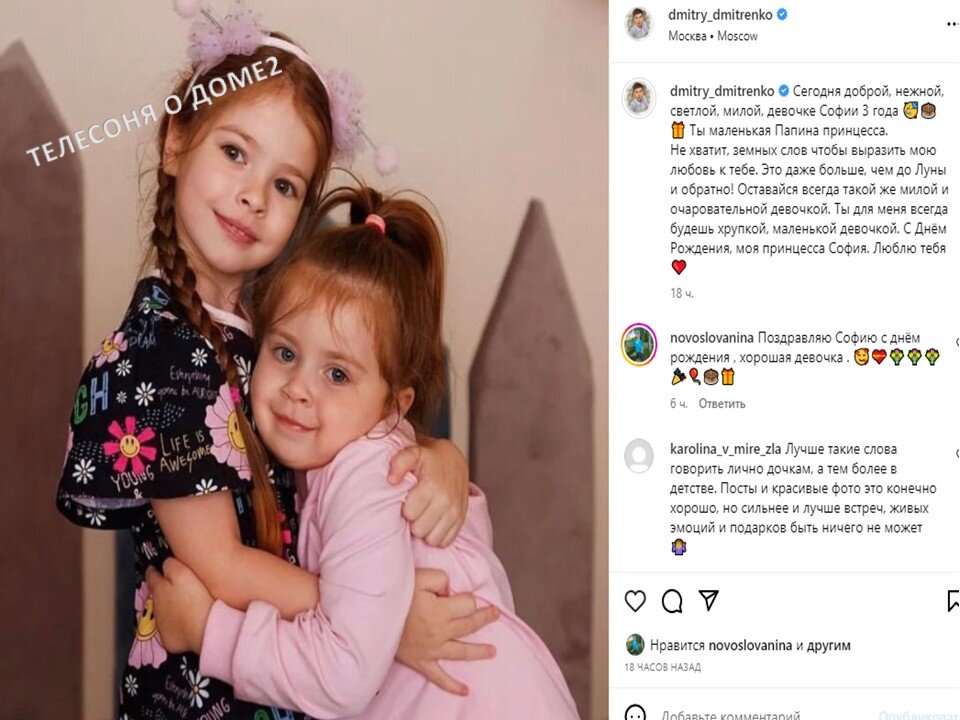960x720 pixels.
Task: Share post with the paper plane icon
Action: 708,600
